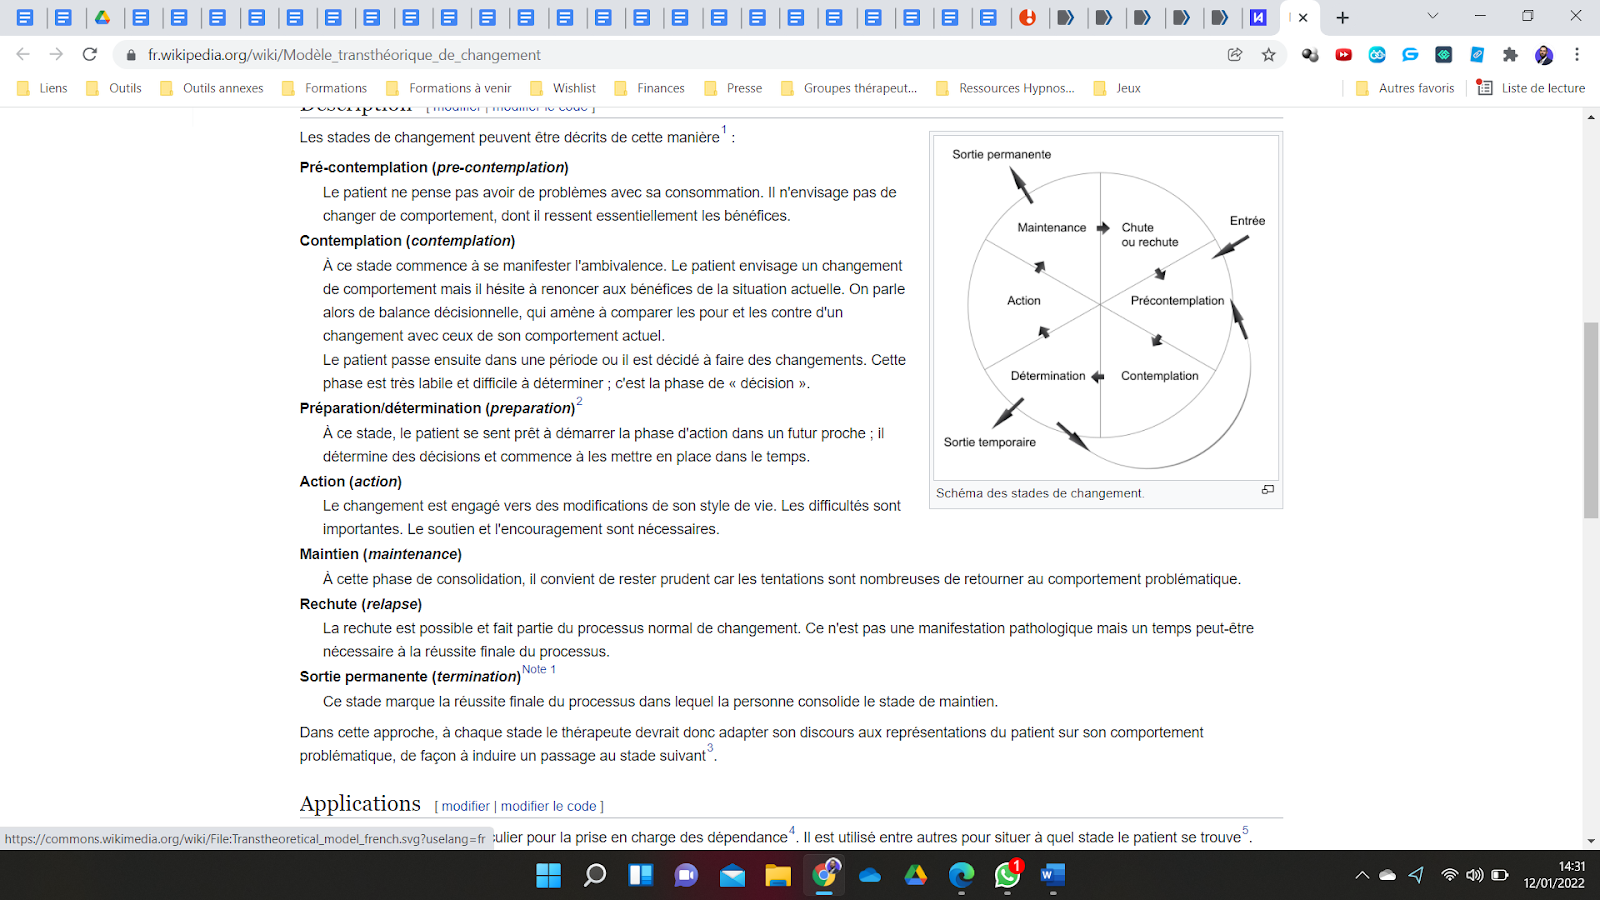Open the Outils bookmark folder
The height and width of the screenshot is (900, 1600).
pyautogui.click(x=114, y=88)
